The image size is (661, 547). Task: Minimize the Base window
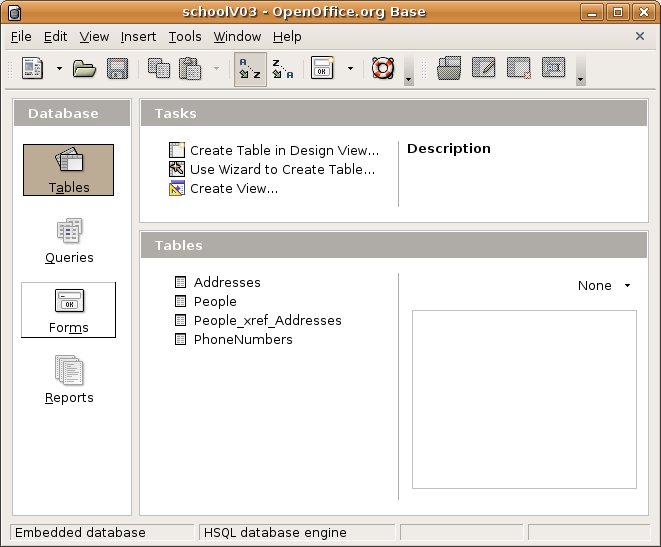592,12
